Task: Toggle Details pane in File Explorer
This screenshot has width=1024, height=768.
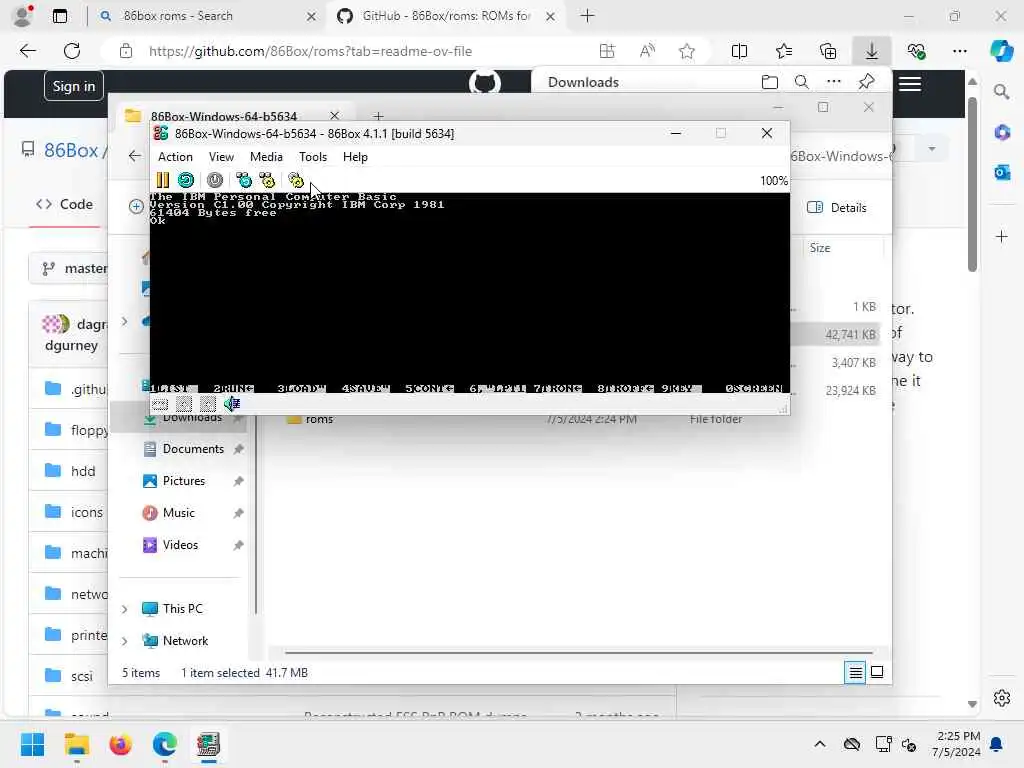Action: point(837,208)
